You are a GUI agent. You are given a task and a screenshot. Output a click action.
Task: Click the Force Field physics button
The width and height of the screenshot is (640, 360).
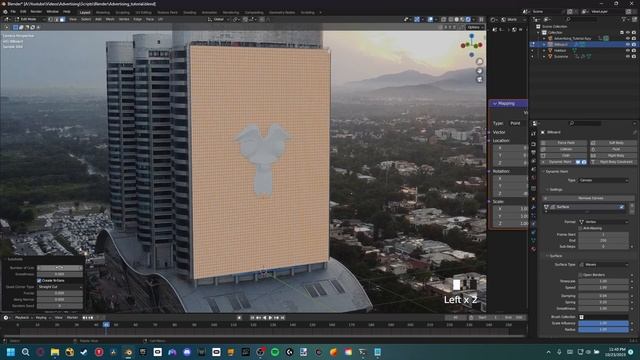[x=564, y=143]
